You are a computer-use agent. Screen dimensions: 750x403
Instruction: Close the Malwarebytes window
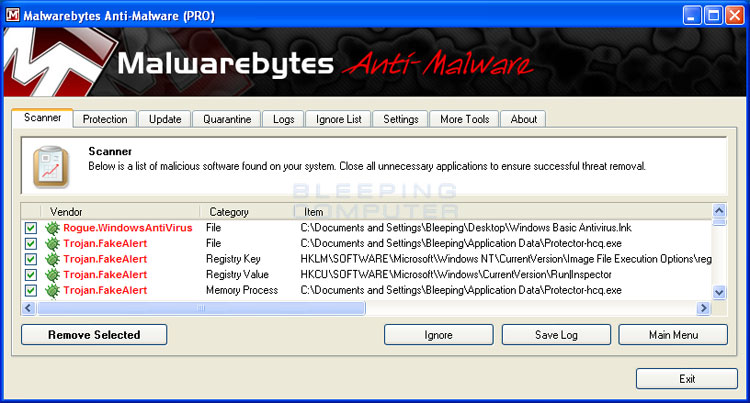pyautogui.click(x=734, y=15)
